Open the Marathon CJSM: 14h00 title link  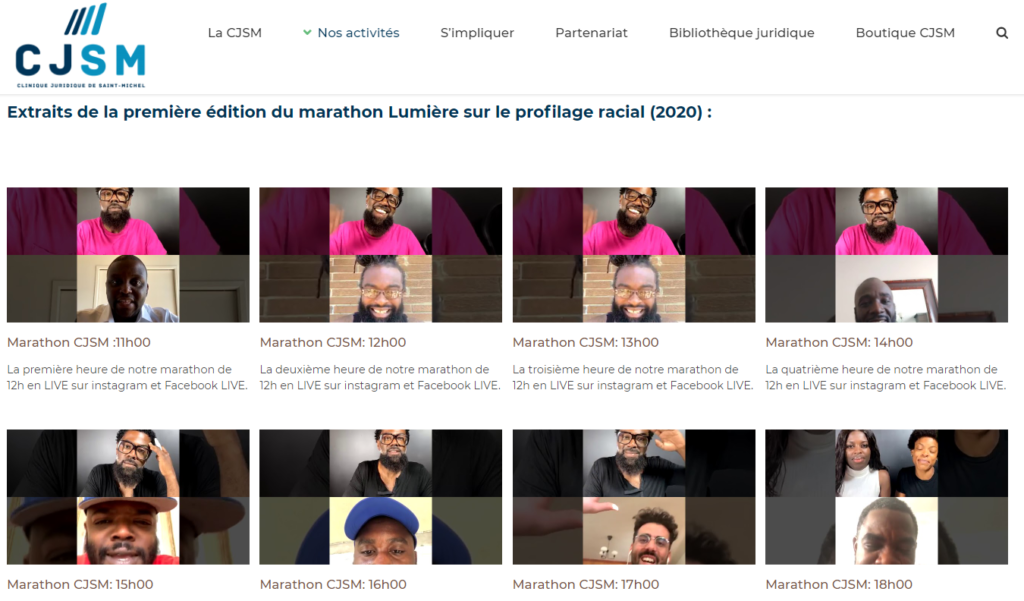pyautogui.click(x=839, y=342)
